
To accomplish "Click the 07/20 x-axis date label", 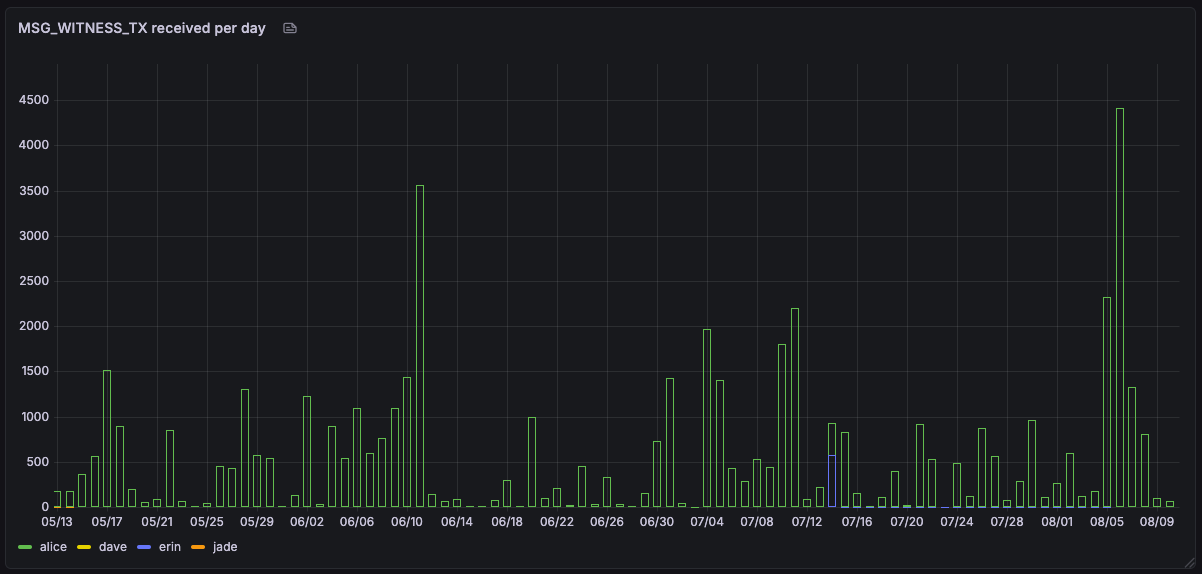I will [907, 521].
